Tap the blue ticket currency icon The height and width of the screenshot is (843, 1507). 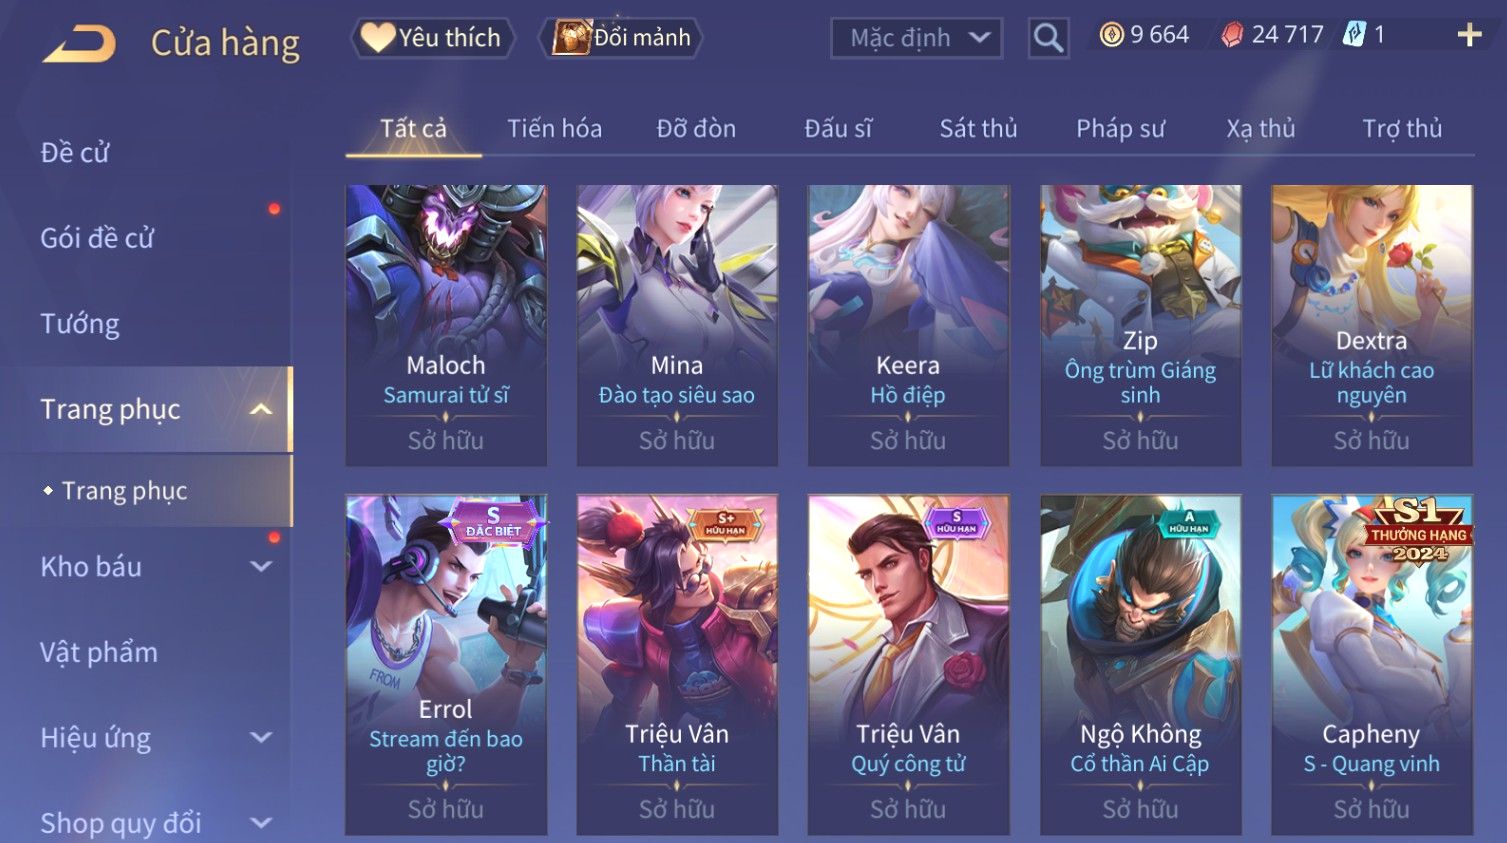1354,35
